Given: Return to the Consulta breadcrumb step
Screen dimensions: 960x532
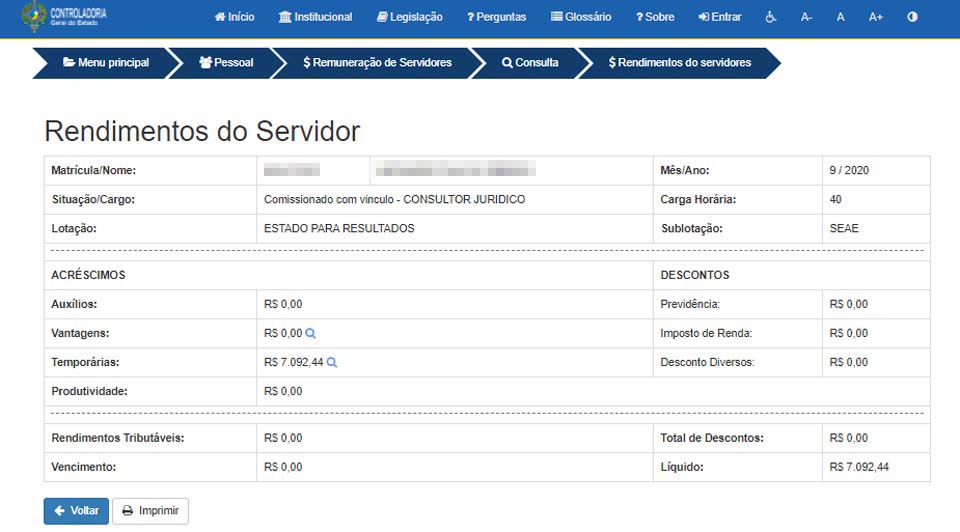Looking at the screenshot, I should coord(530,62).
